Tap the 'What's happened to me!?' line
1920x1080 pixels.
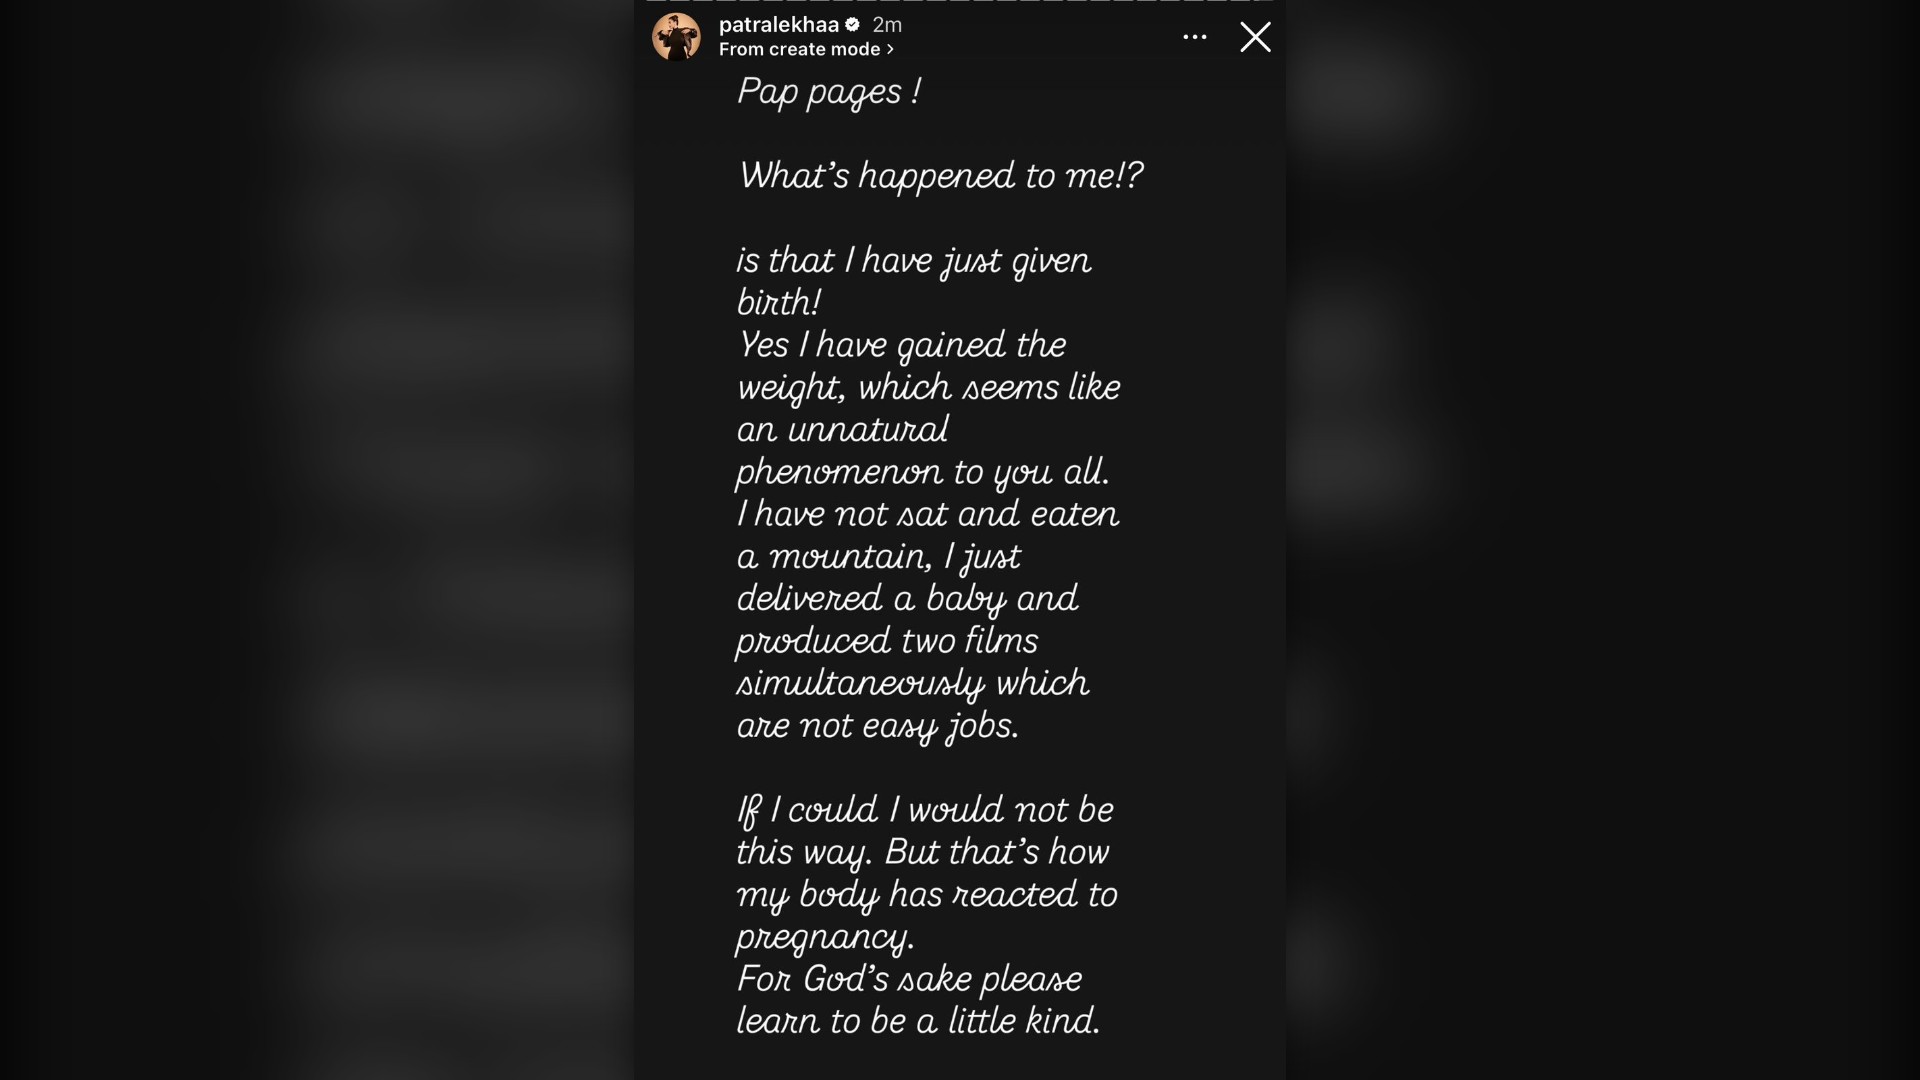(x=939, y=176)
